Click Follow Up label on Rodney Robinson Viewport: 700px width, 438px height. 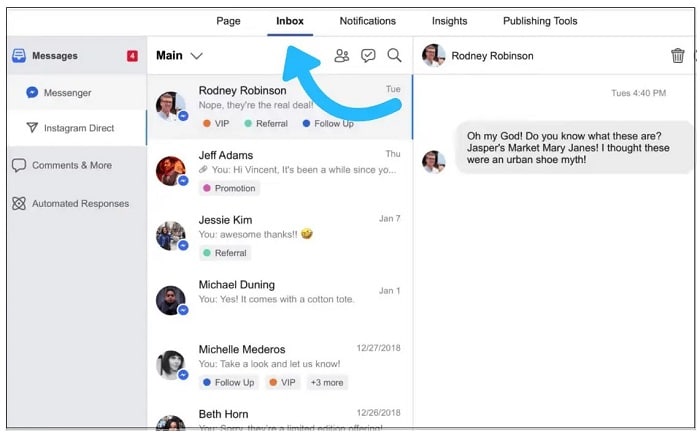pyautogui.click(x=328, y=124)
